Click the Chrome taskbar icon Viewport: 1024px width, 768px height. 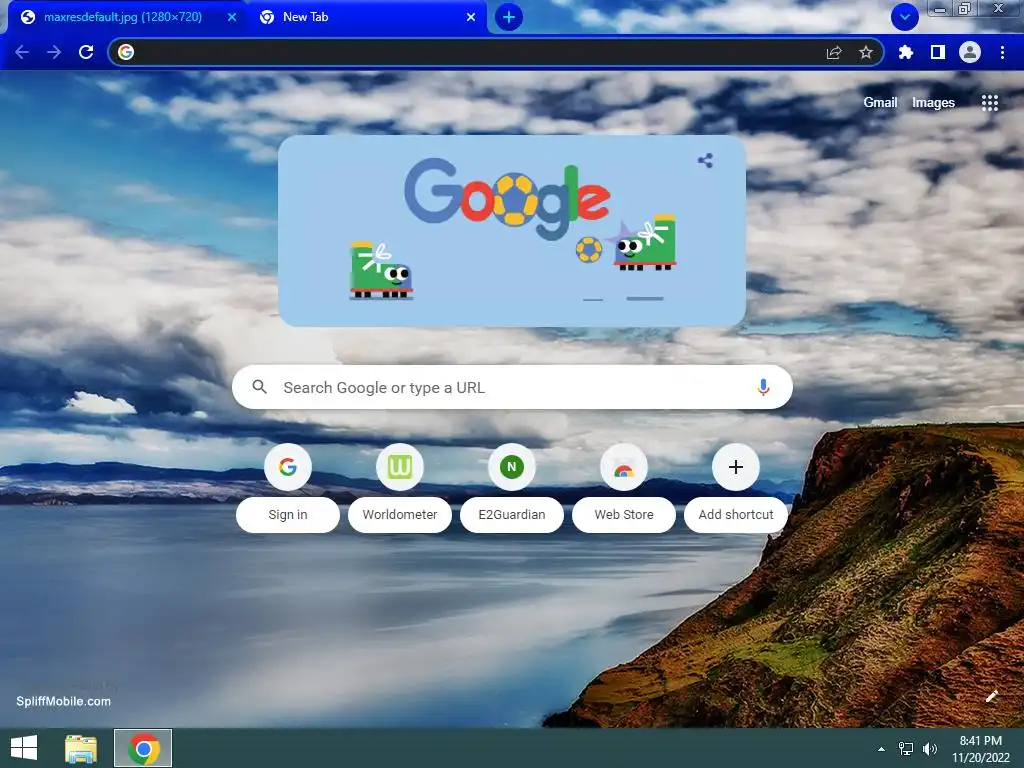tap(143, 748)
